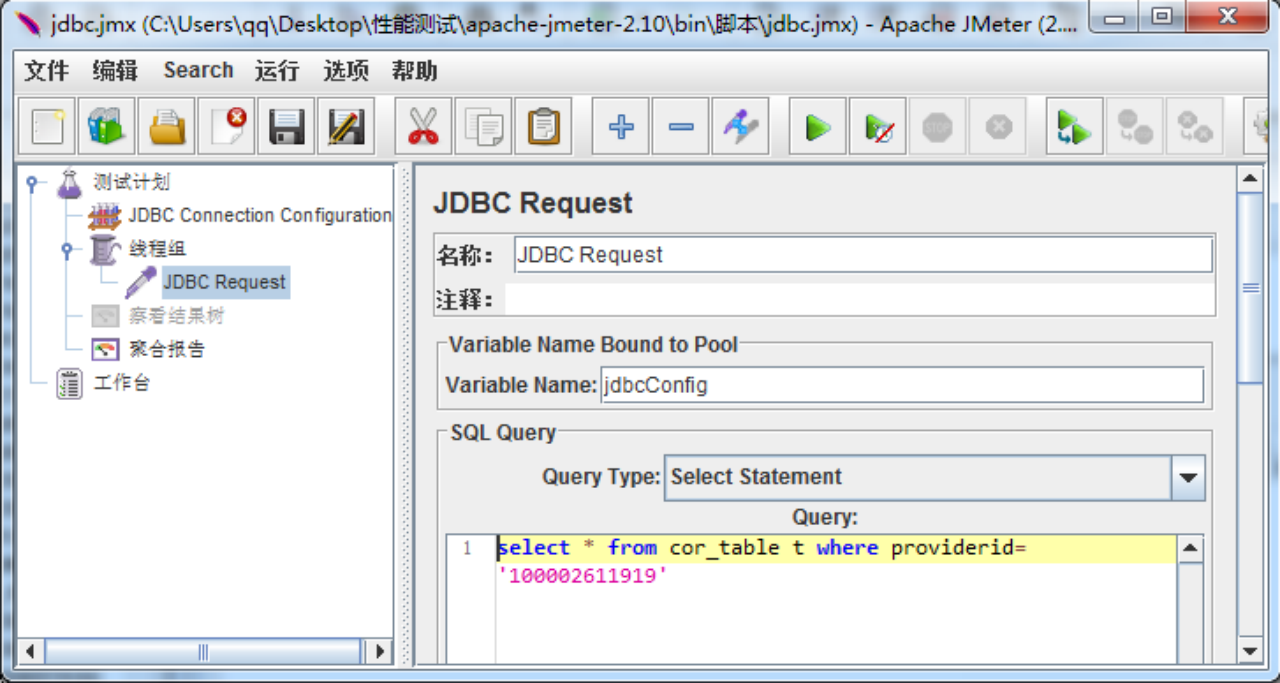Click the Variable Name input field
The width and height of the screenshot is (1280, 683).
[x=902, y=385]
